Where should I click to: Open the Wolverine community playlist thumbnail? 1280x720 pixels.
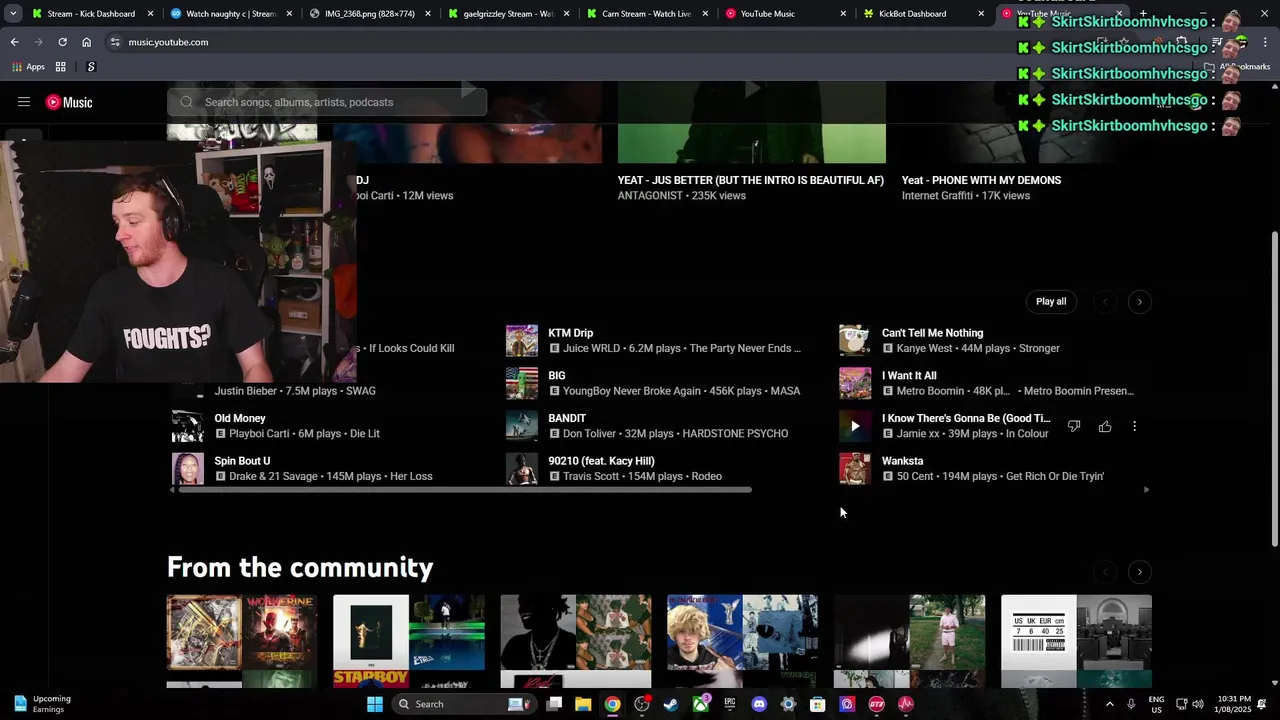[x=242, y=641]
